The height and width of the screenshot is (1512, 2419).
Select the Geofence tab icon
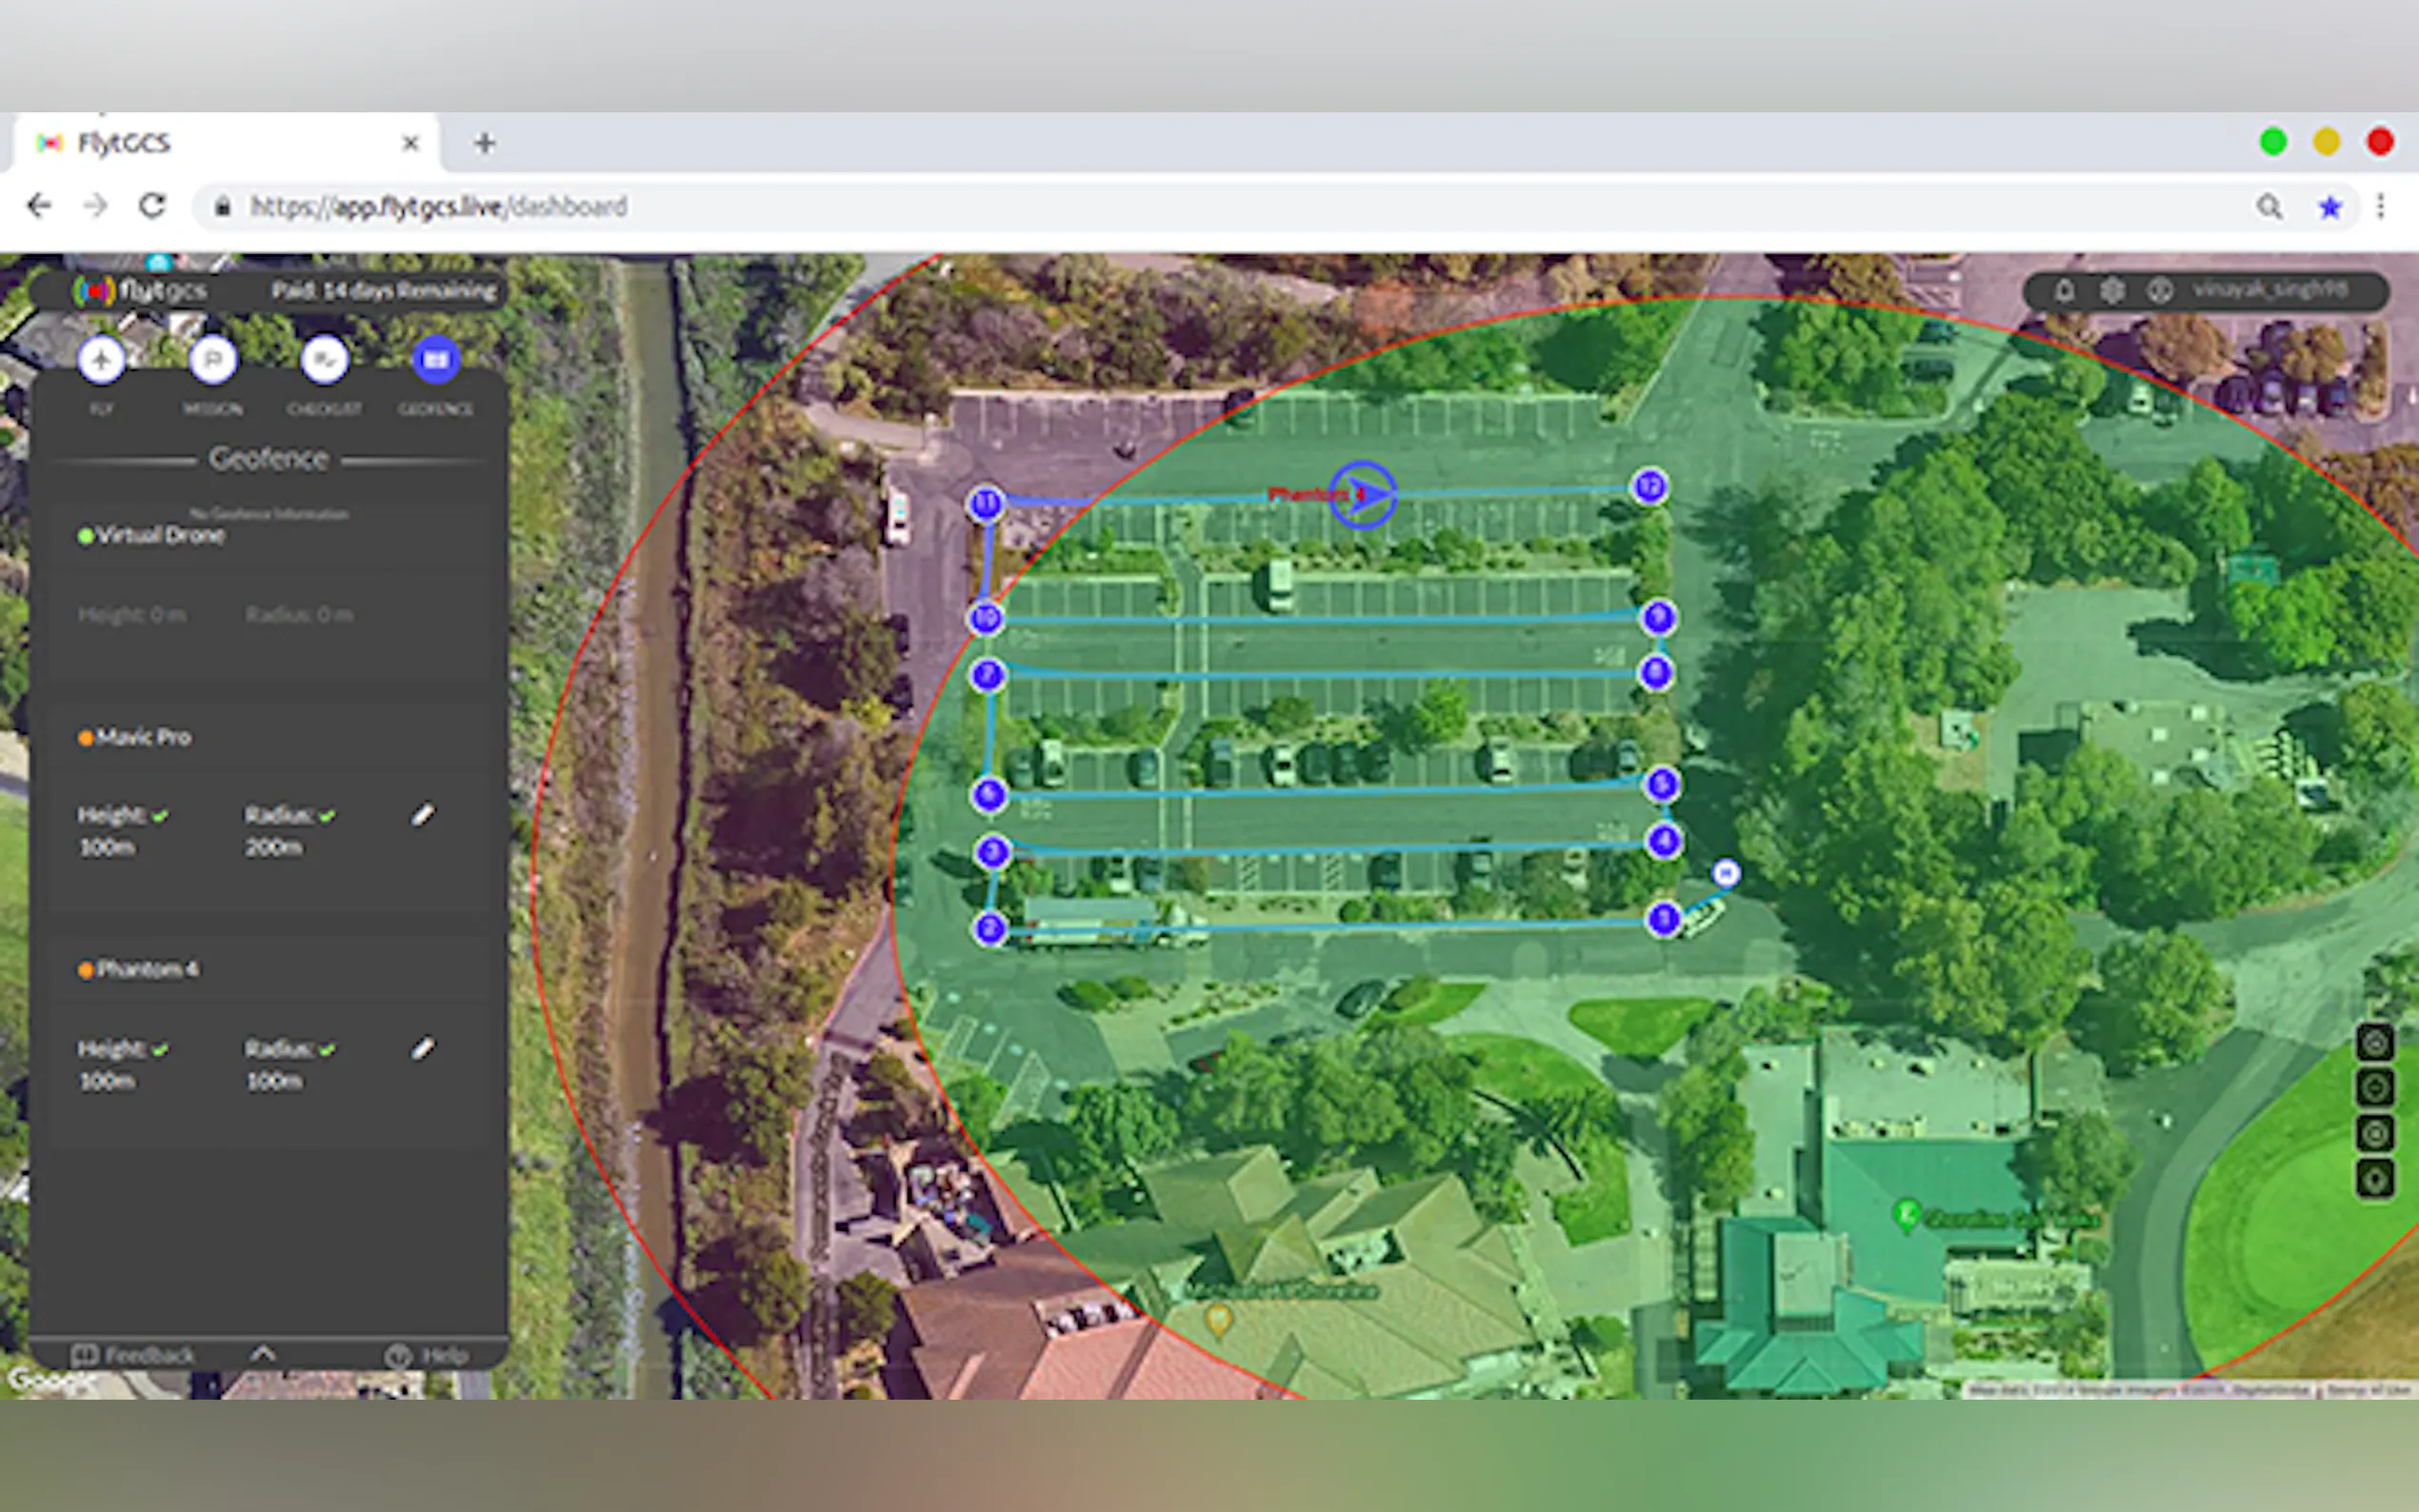point(436,360)
